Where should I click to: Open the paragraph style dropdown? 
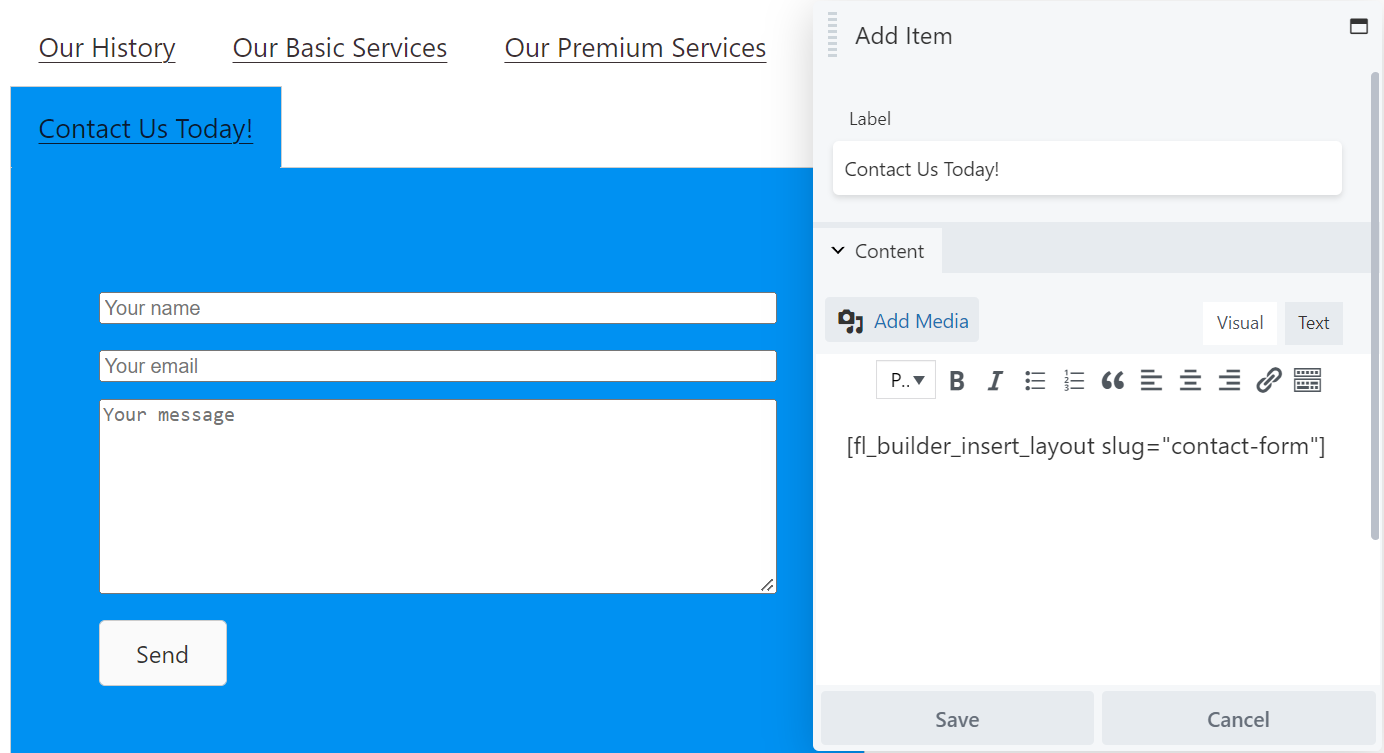pos(905,380)
